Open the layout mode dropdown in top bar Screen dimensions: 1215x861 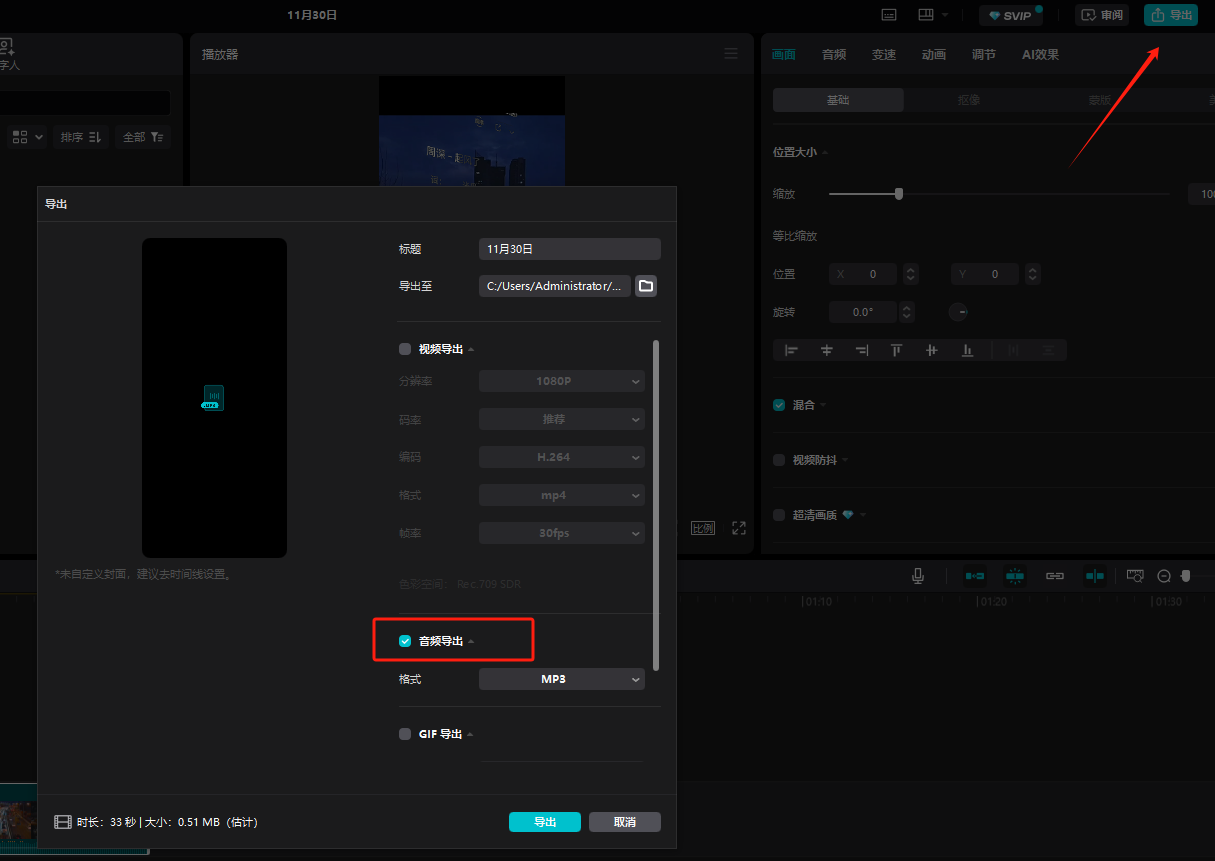point(932,15)
